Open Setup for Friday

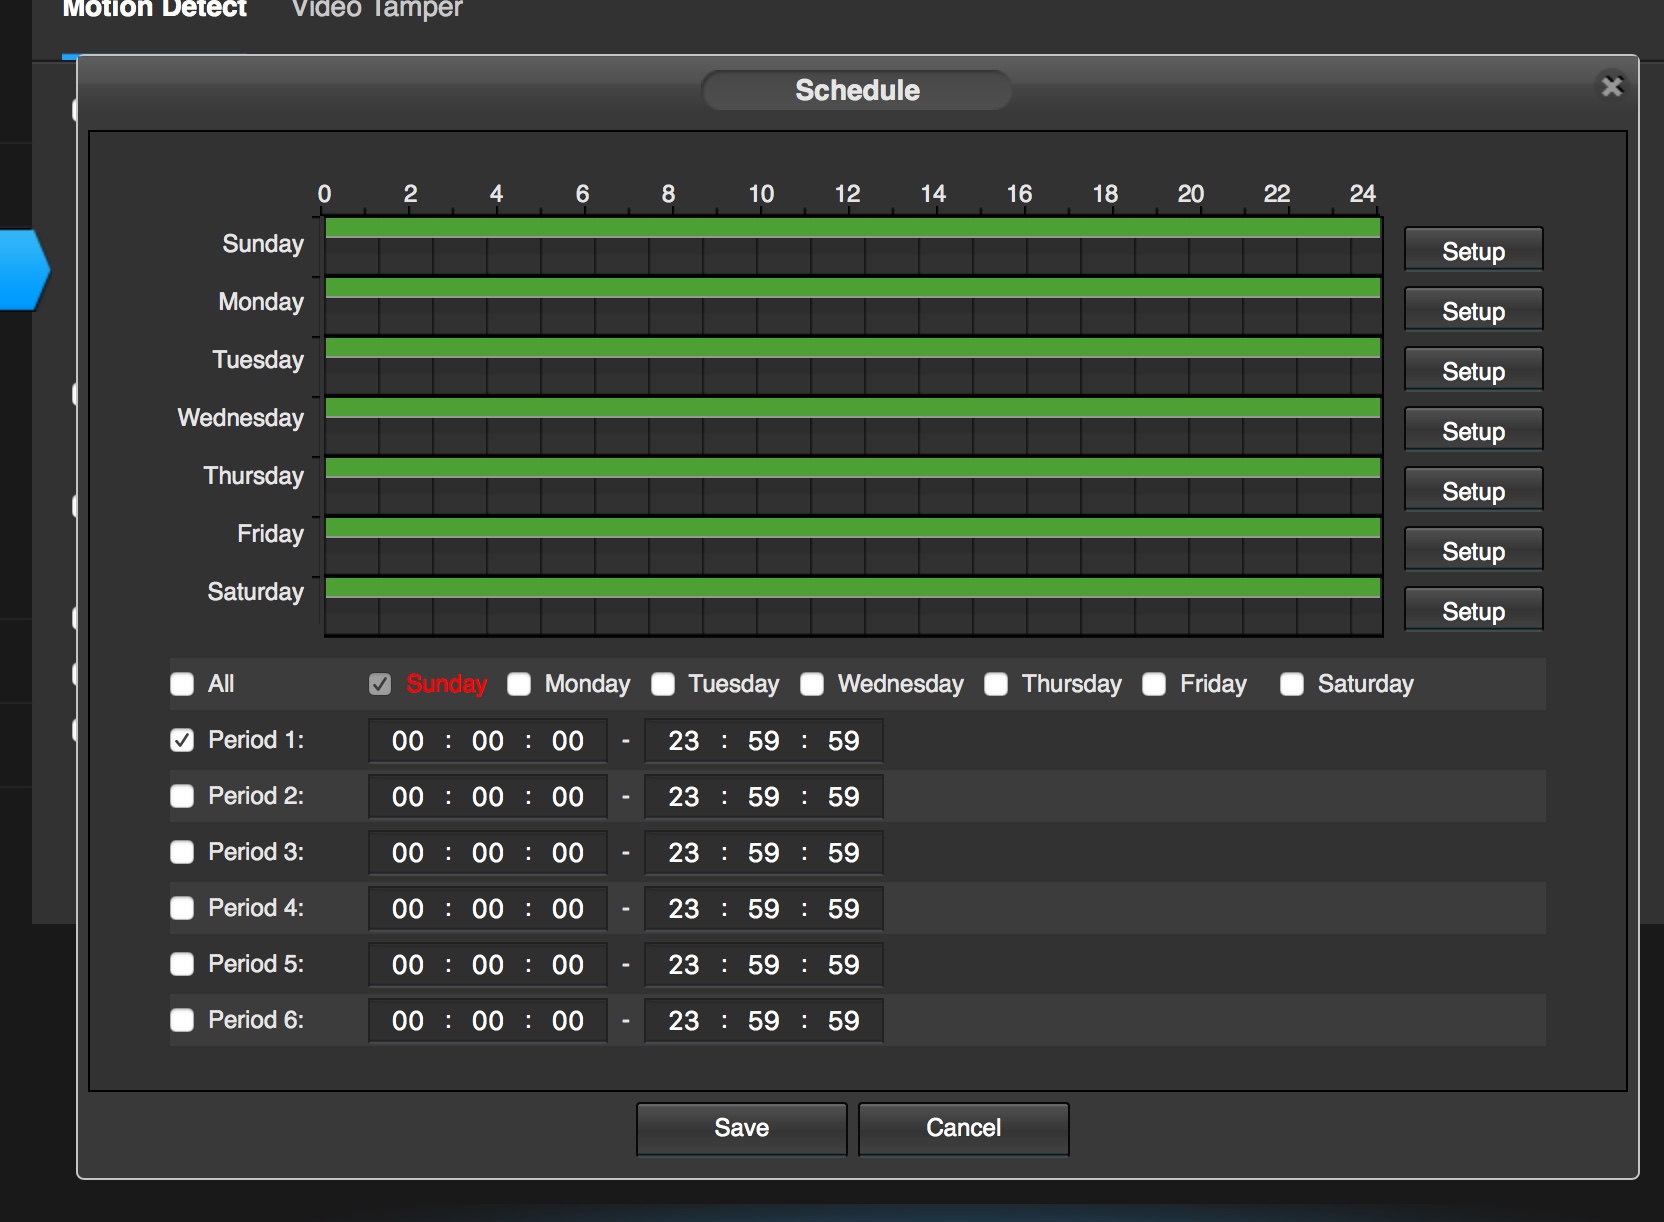coord(1473,550)
